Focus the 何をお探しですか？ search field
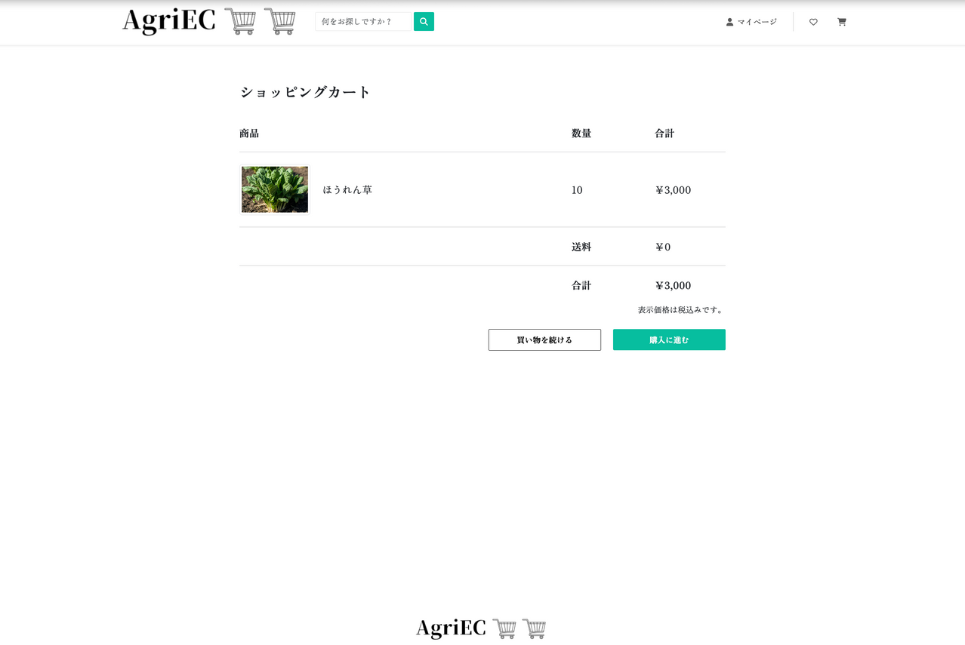 point(364,21)
